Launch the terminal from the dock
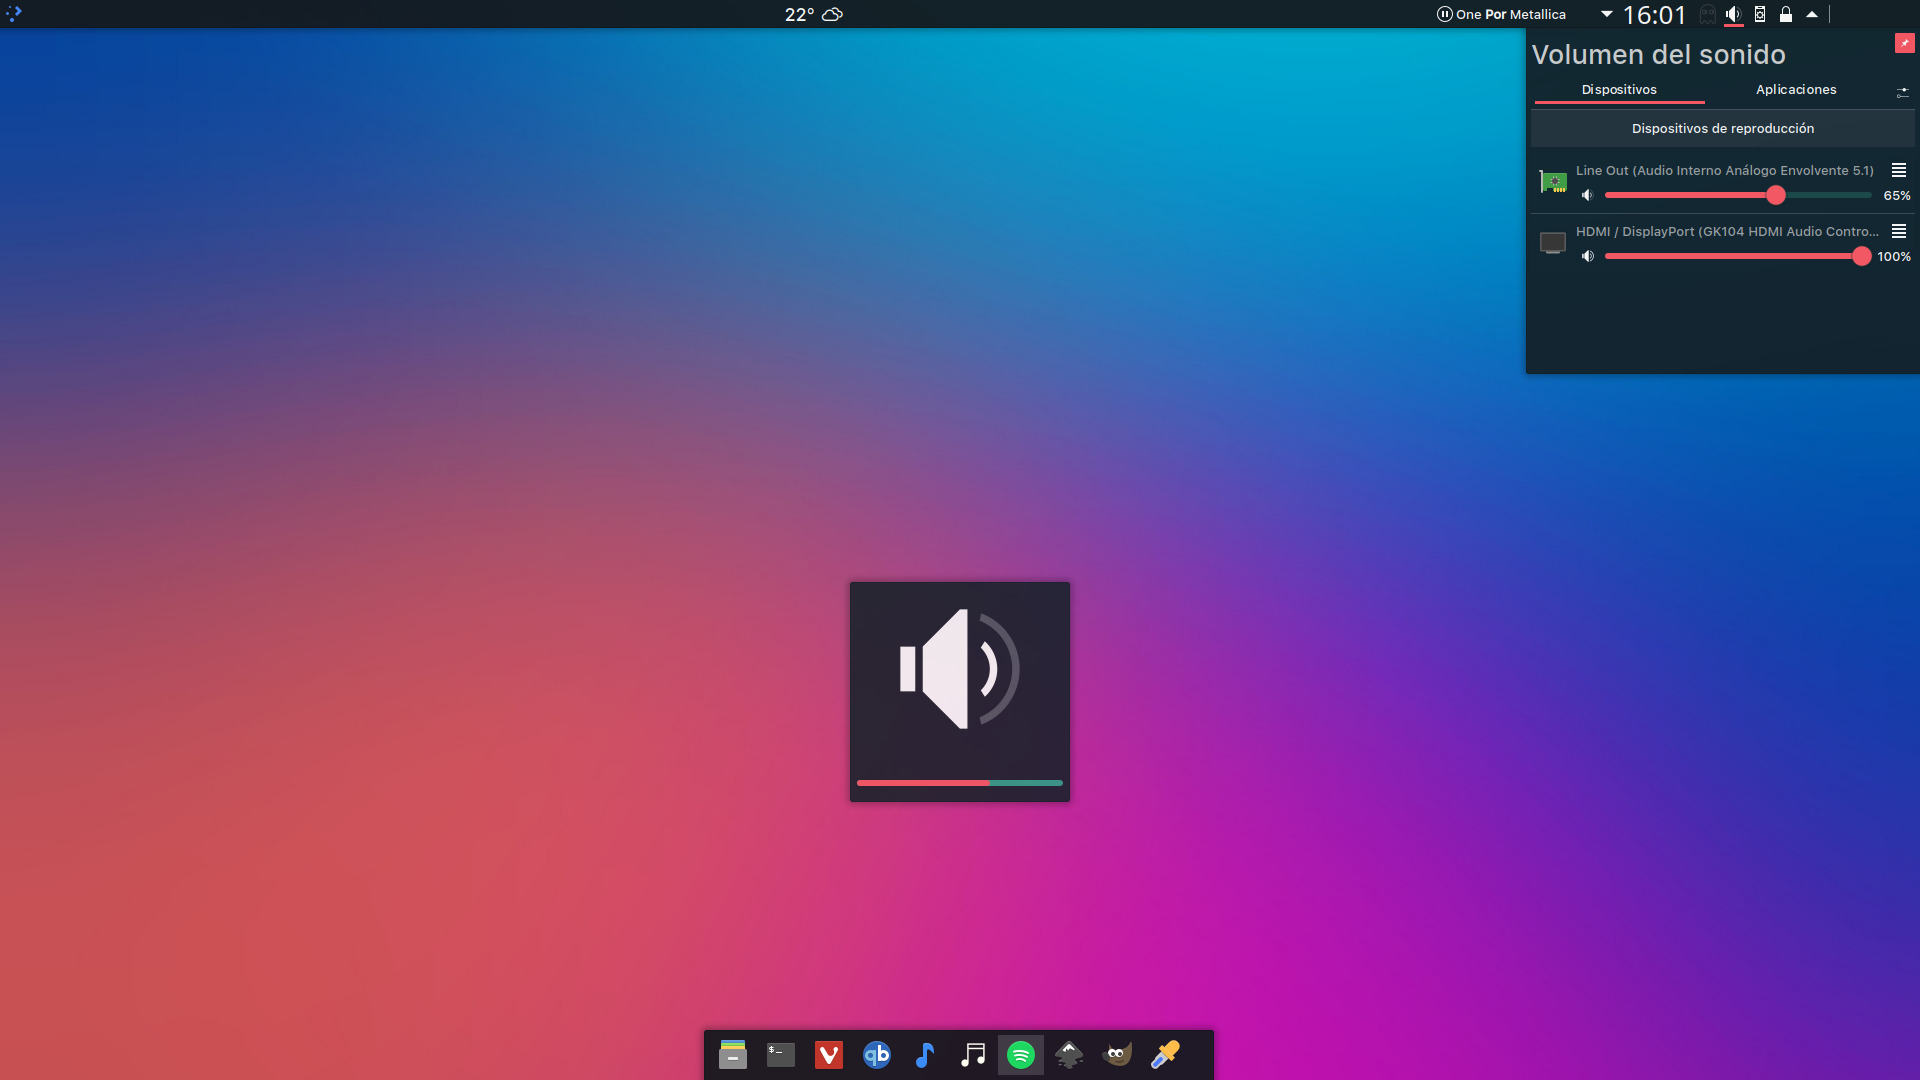 coord(781,1055)
